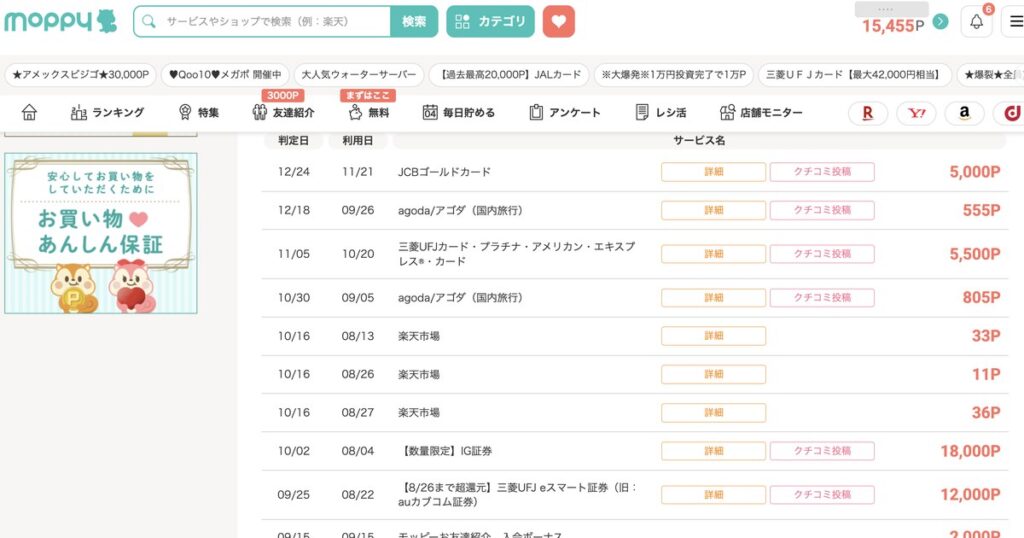Click 詳細 for agoda 12/18 row
Screen dimensions: 1024x538
pyautogui.click(x=713, y=210)
